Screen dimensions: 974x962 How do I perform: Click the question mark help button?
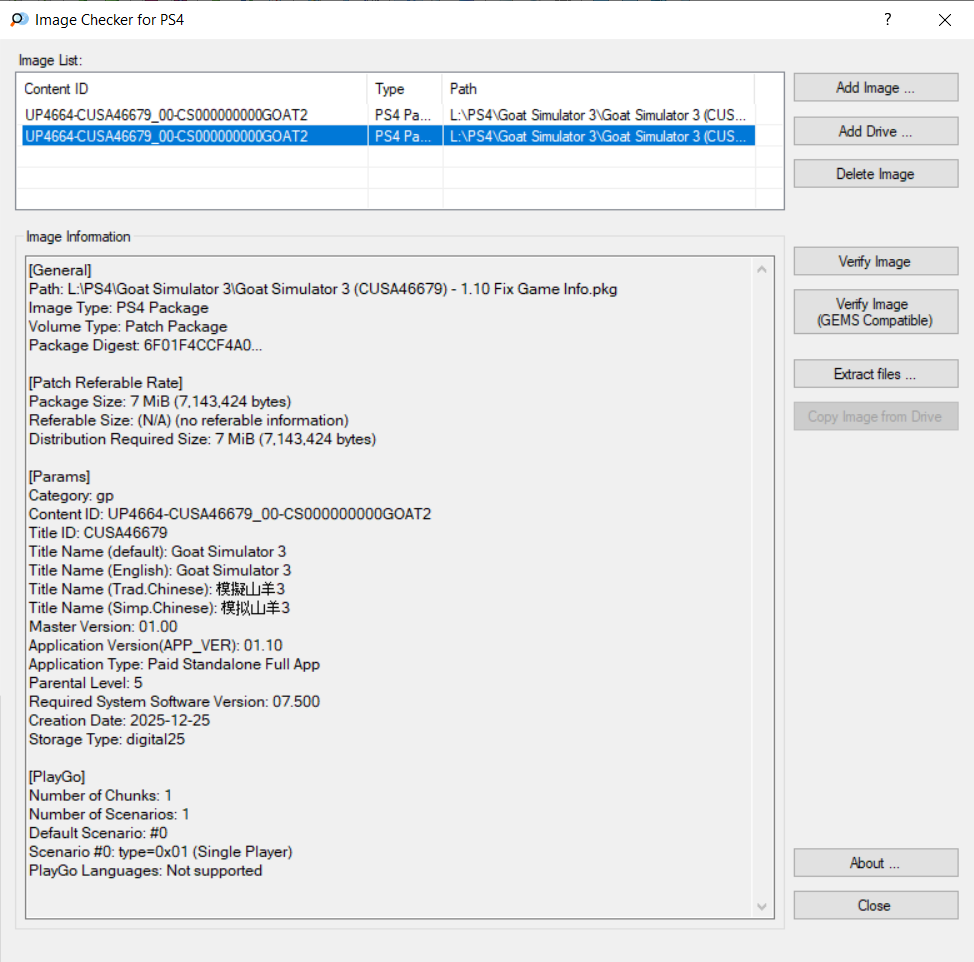click(887, 19)
